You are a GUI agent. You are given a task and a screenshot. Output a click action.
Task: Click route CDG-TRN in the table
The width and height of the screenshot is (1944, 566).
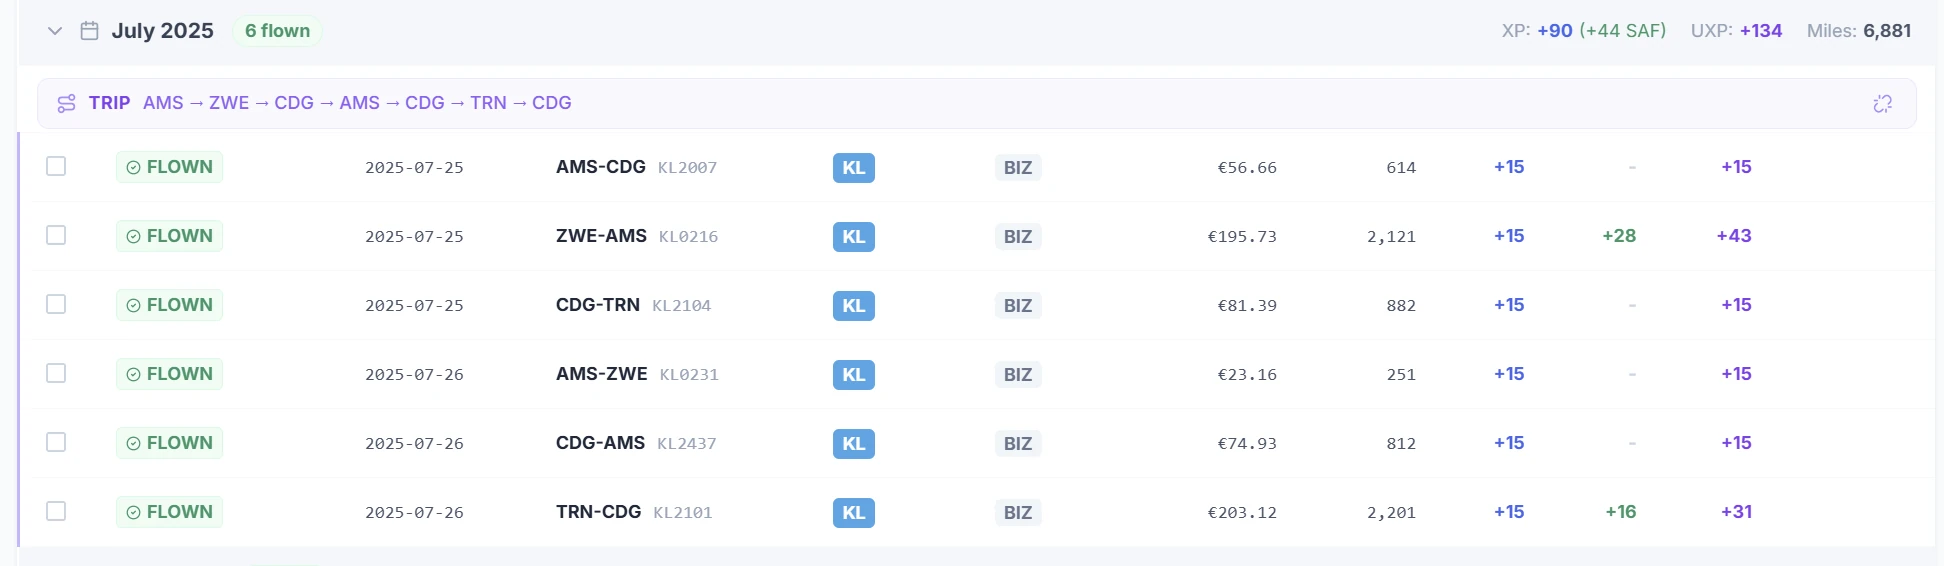pyautogui.click(x=598, y=305)
